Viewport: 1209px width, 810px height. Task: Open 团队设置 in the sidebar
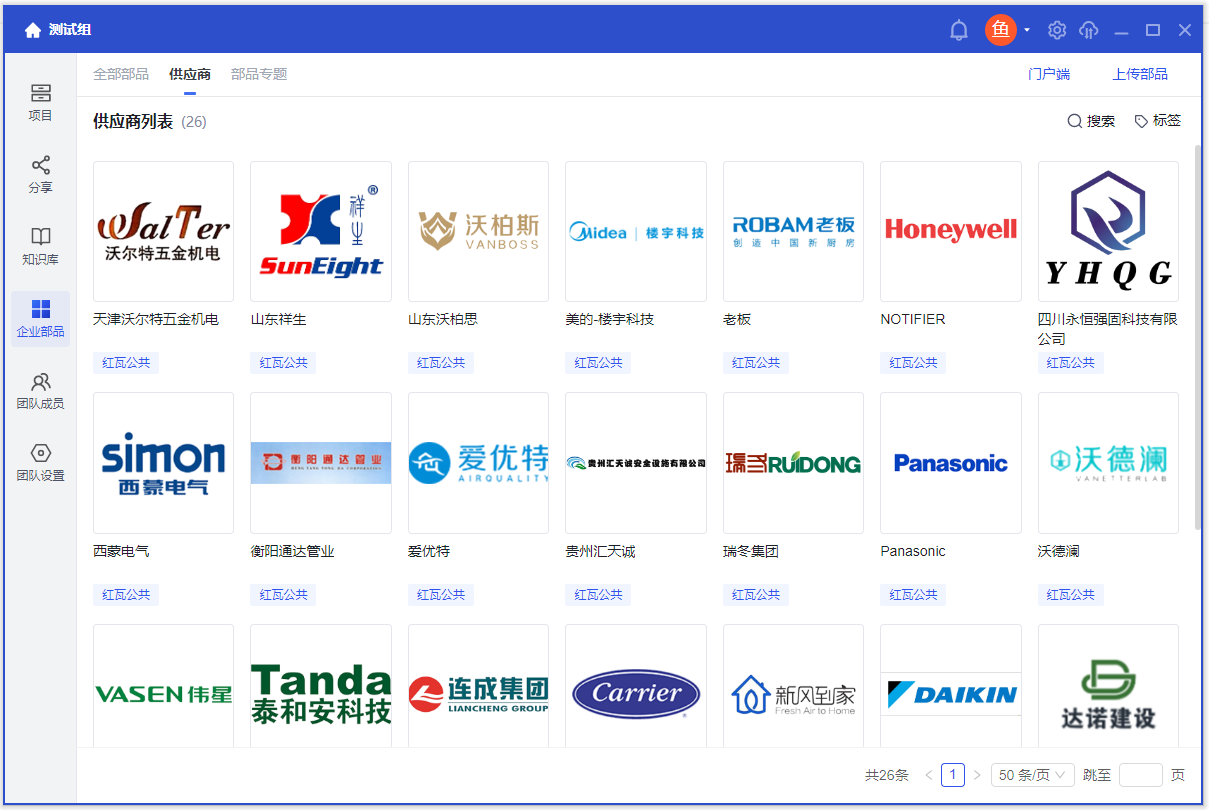pos(40,463)
